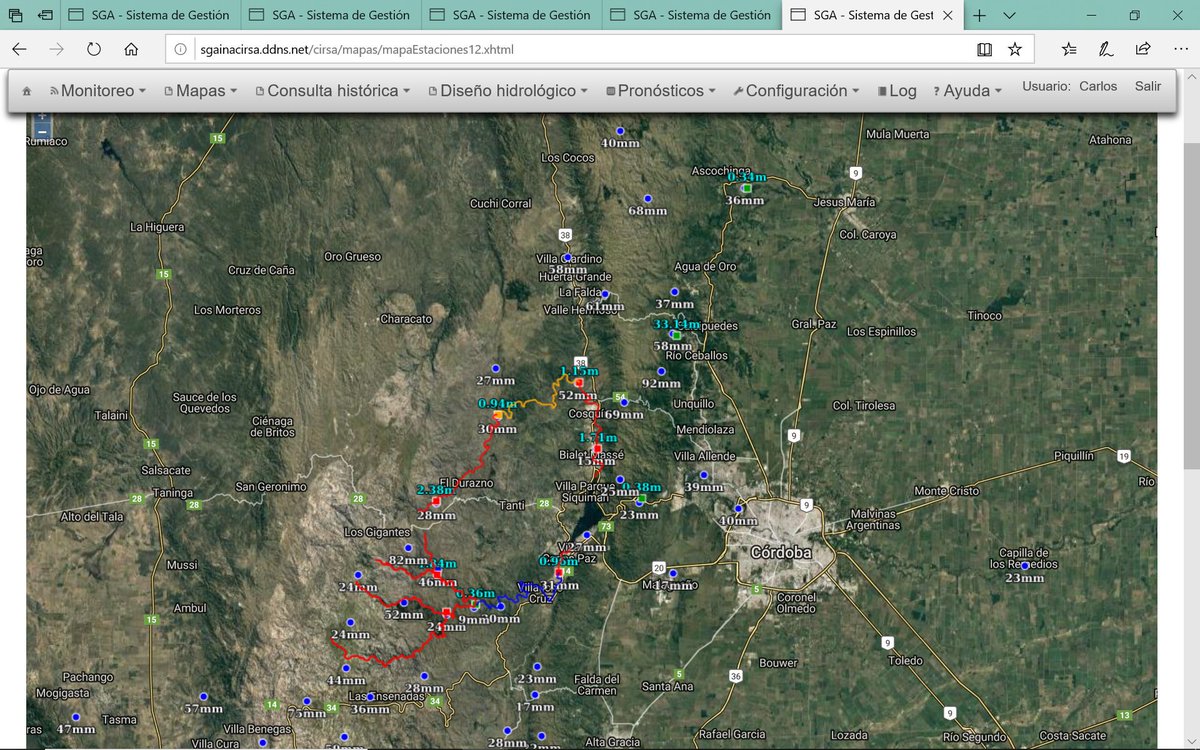Open the Log menu item
Screen dimensions: 1200x750
click(897, 91)
